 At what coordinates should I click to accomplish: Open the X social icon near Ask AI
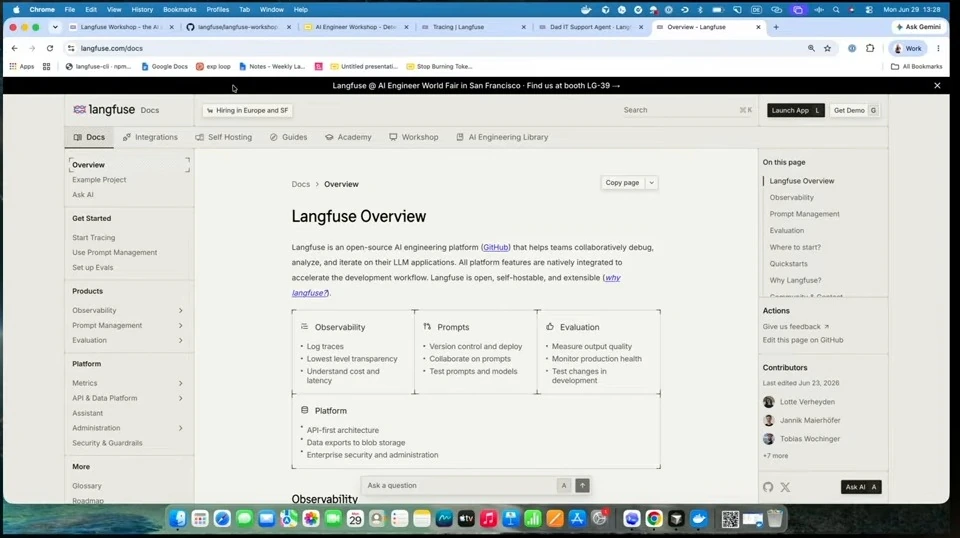pos(785,487)
